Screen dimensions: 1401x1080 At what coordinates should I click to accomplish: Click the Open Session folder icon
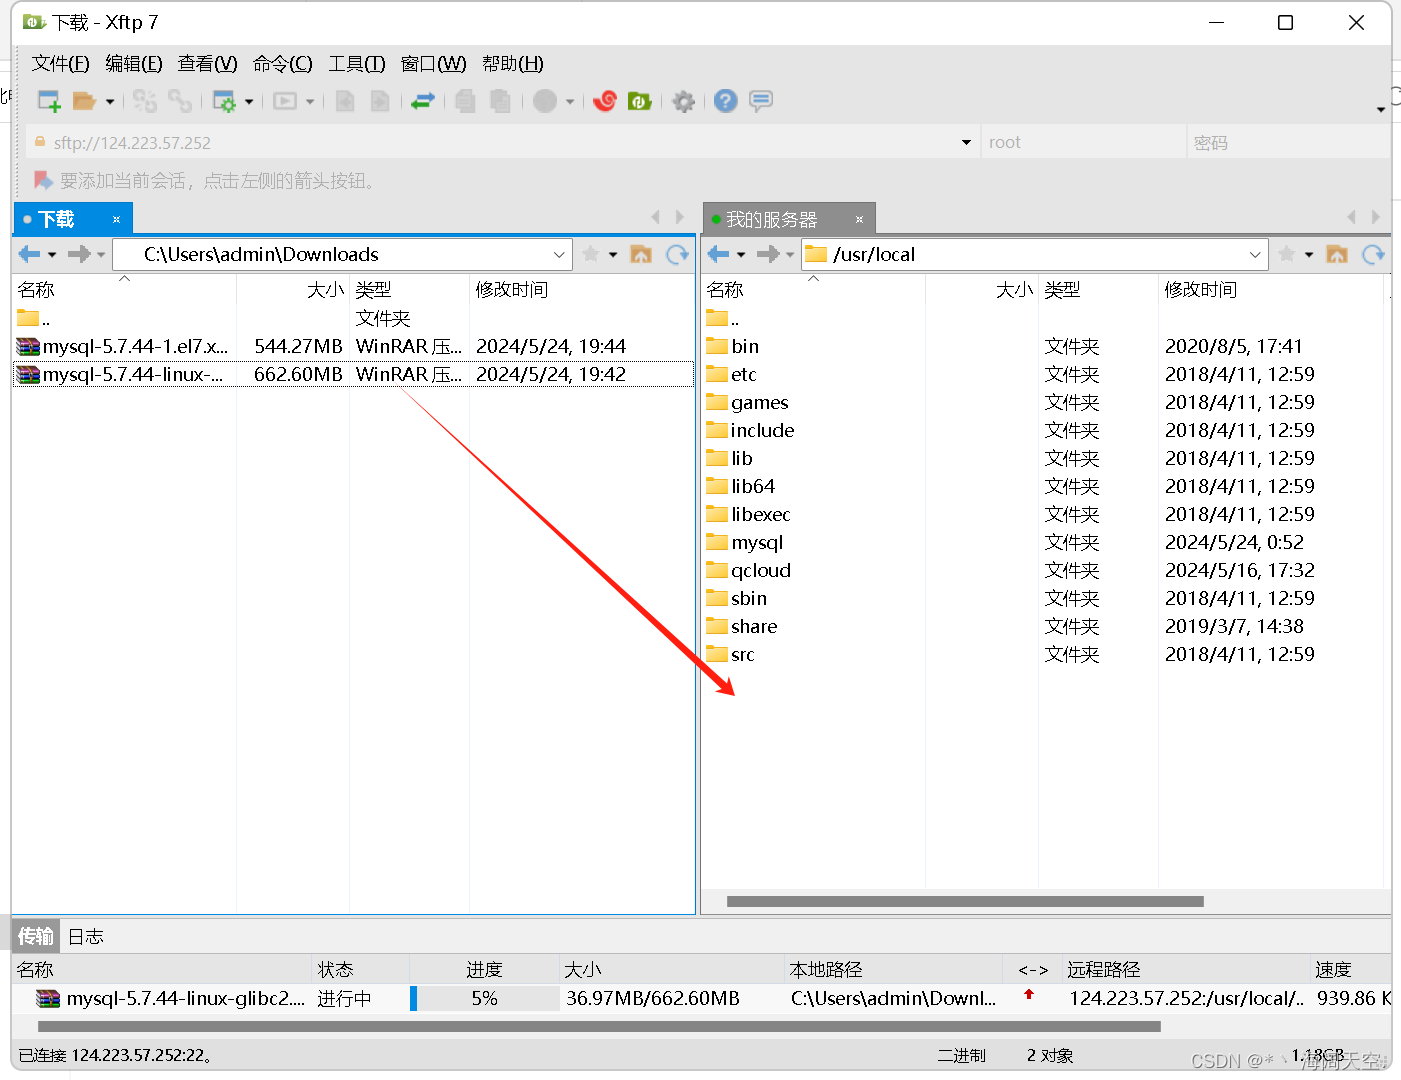coord(84,101)
